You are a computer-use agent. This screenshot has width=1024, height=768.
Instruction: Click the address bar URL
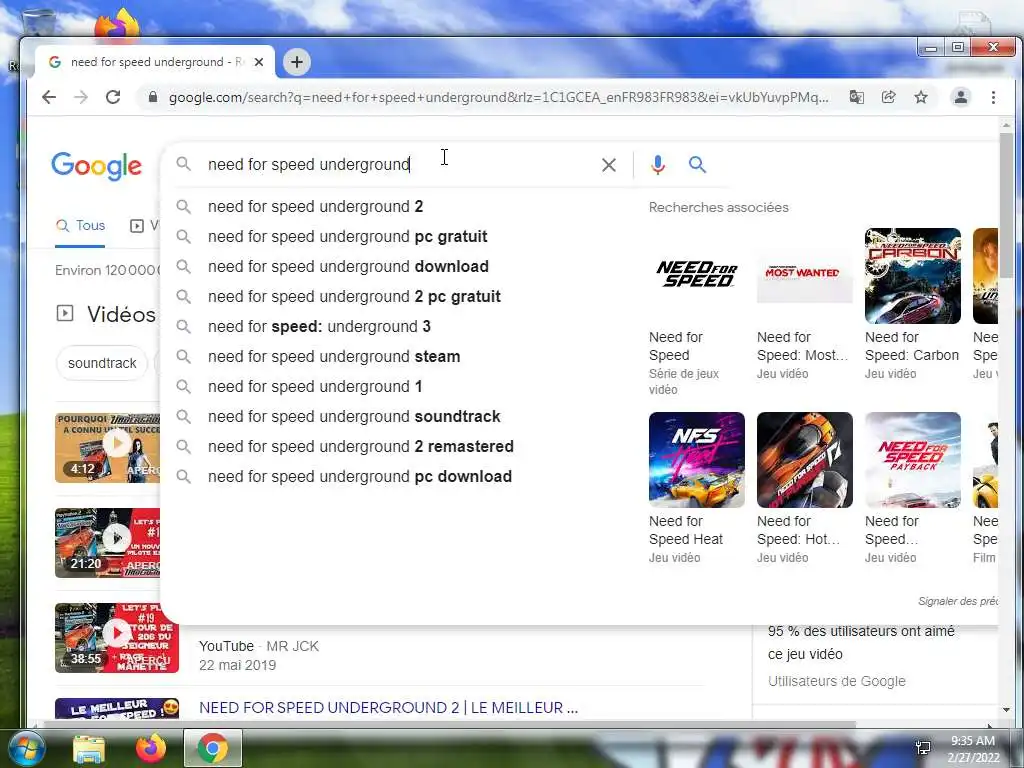[498, 97]
